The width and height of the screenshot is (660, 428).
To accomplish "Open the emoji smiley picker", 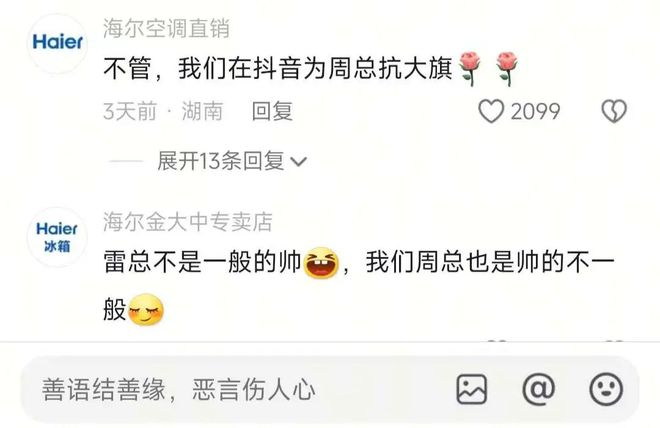I will tap(606, 389).
